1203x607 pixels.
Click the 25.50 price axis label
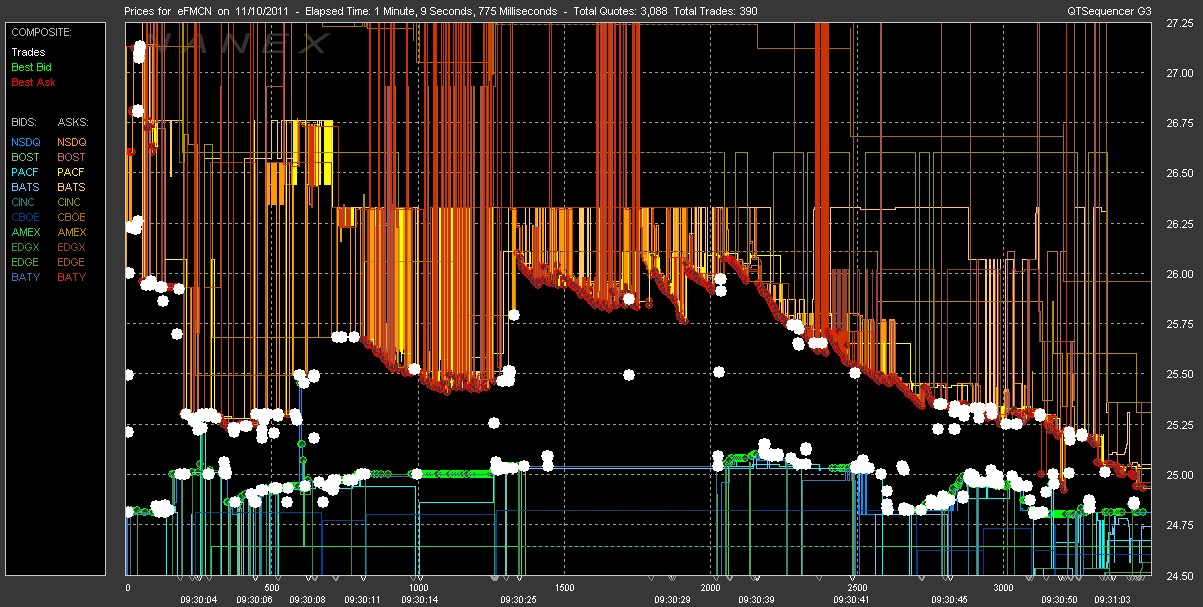[x=1179, y=374]
